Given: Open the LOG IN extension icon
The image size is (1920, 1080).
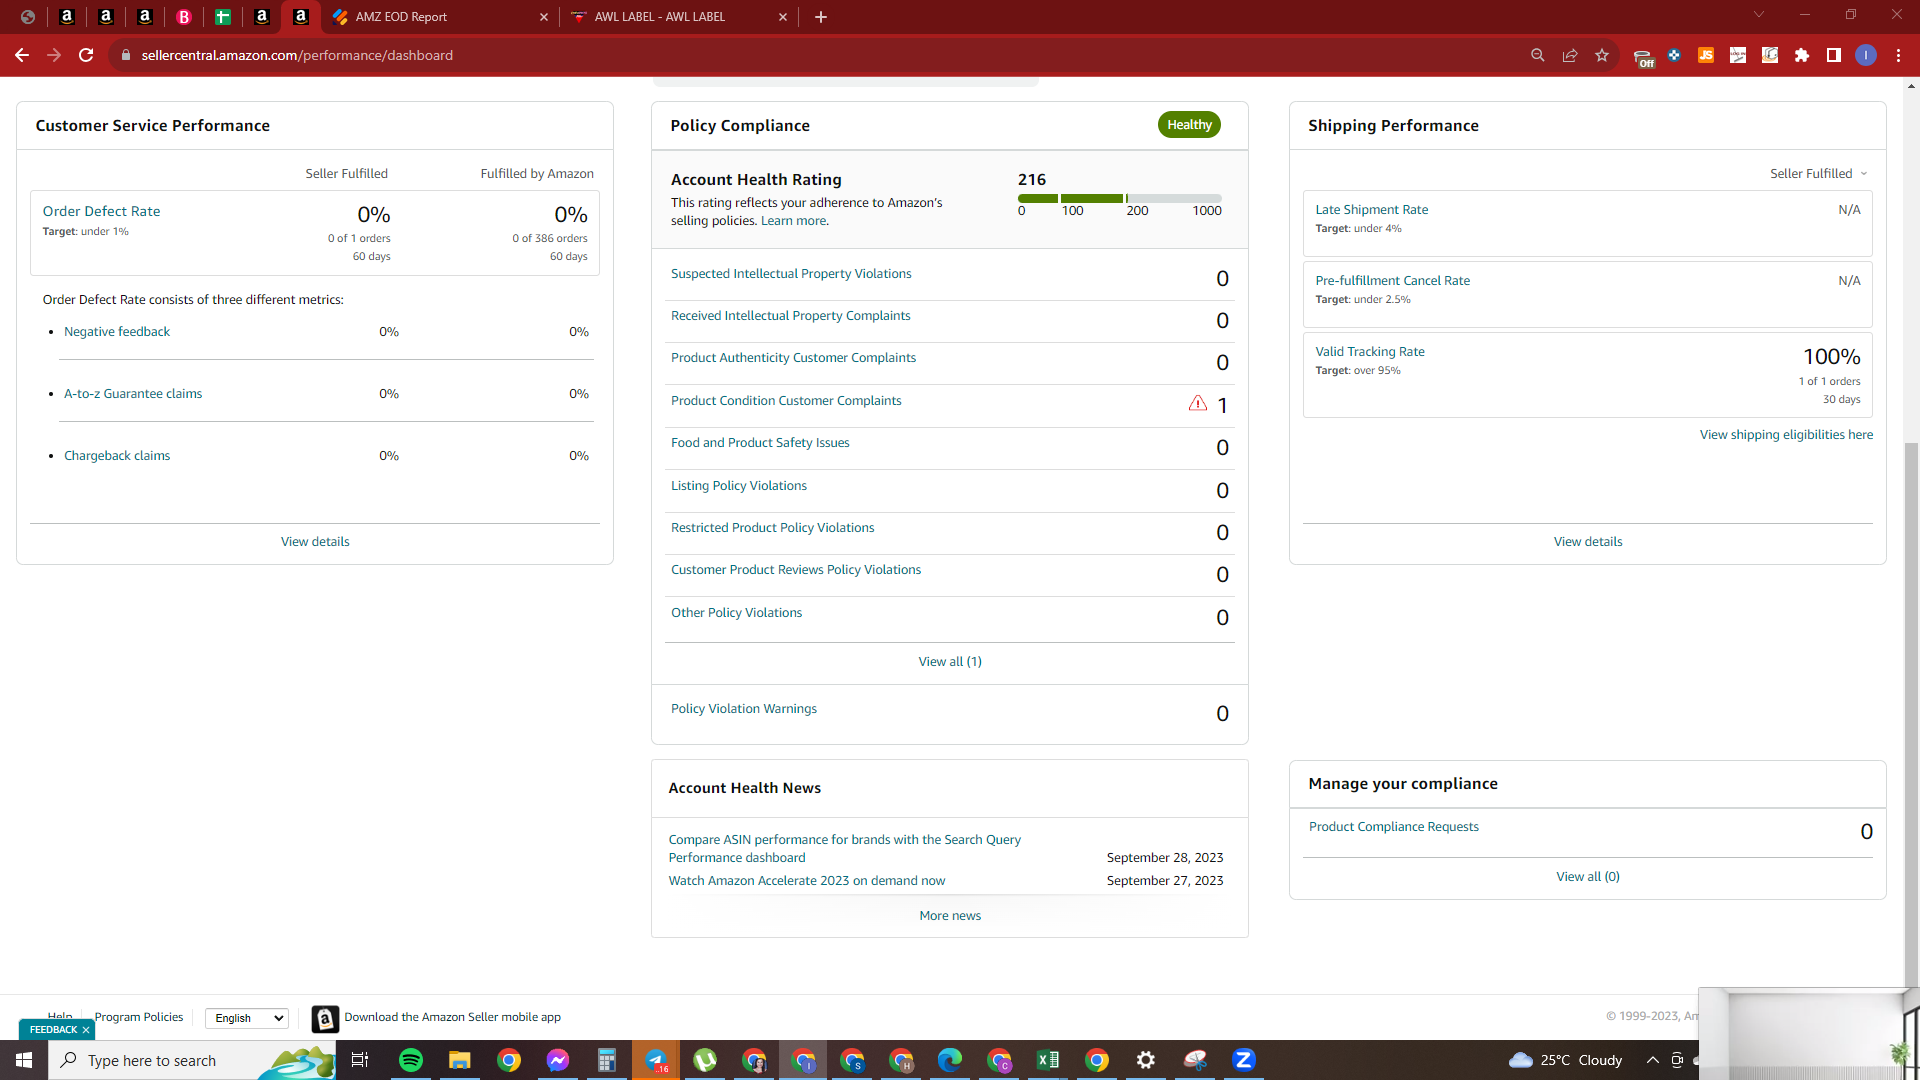Looking at the screenshot, I should 1738,55.
